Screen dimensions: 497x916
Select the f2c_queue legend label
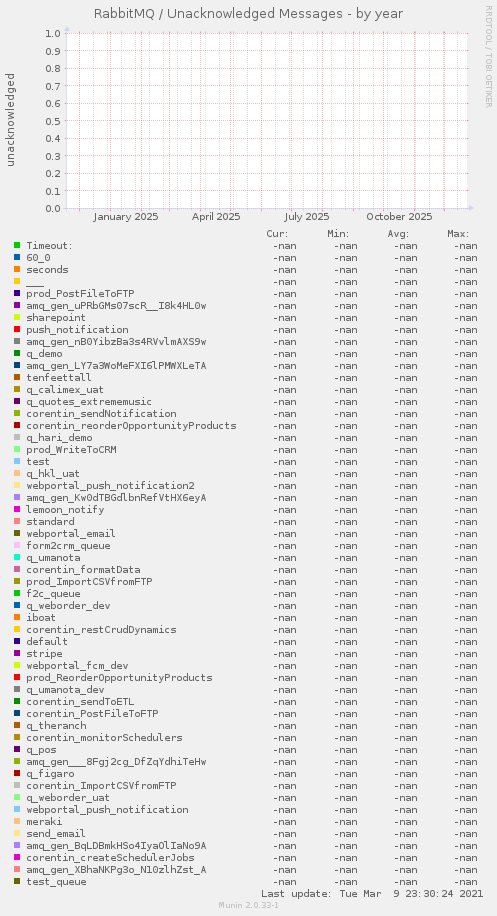coord(53,594)
